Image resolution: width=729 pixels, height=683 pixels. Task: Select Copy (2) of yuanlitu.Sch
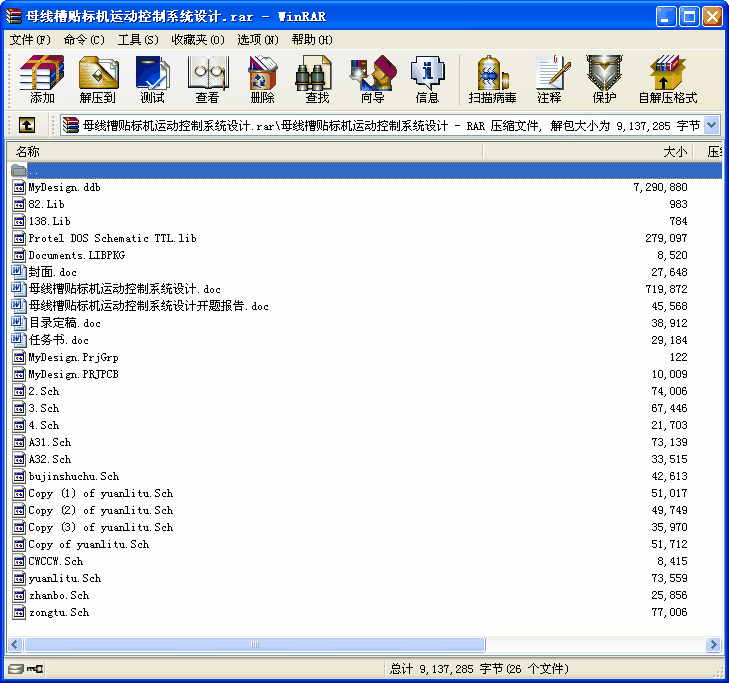(x=101, y=511)
